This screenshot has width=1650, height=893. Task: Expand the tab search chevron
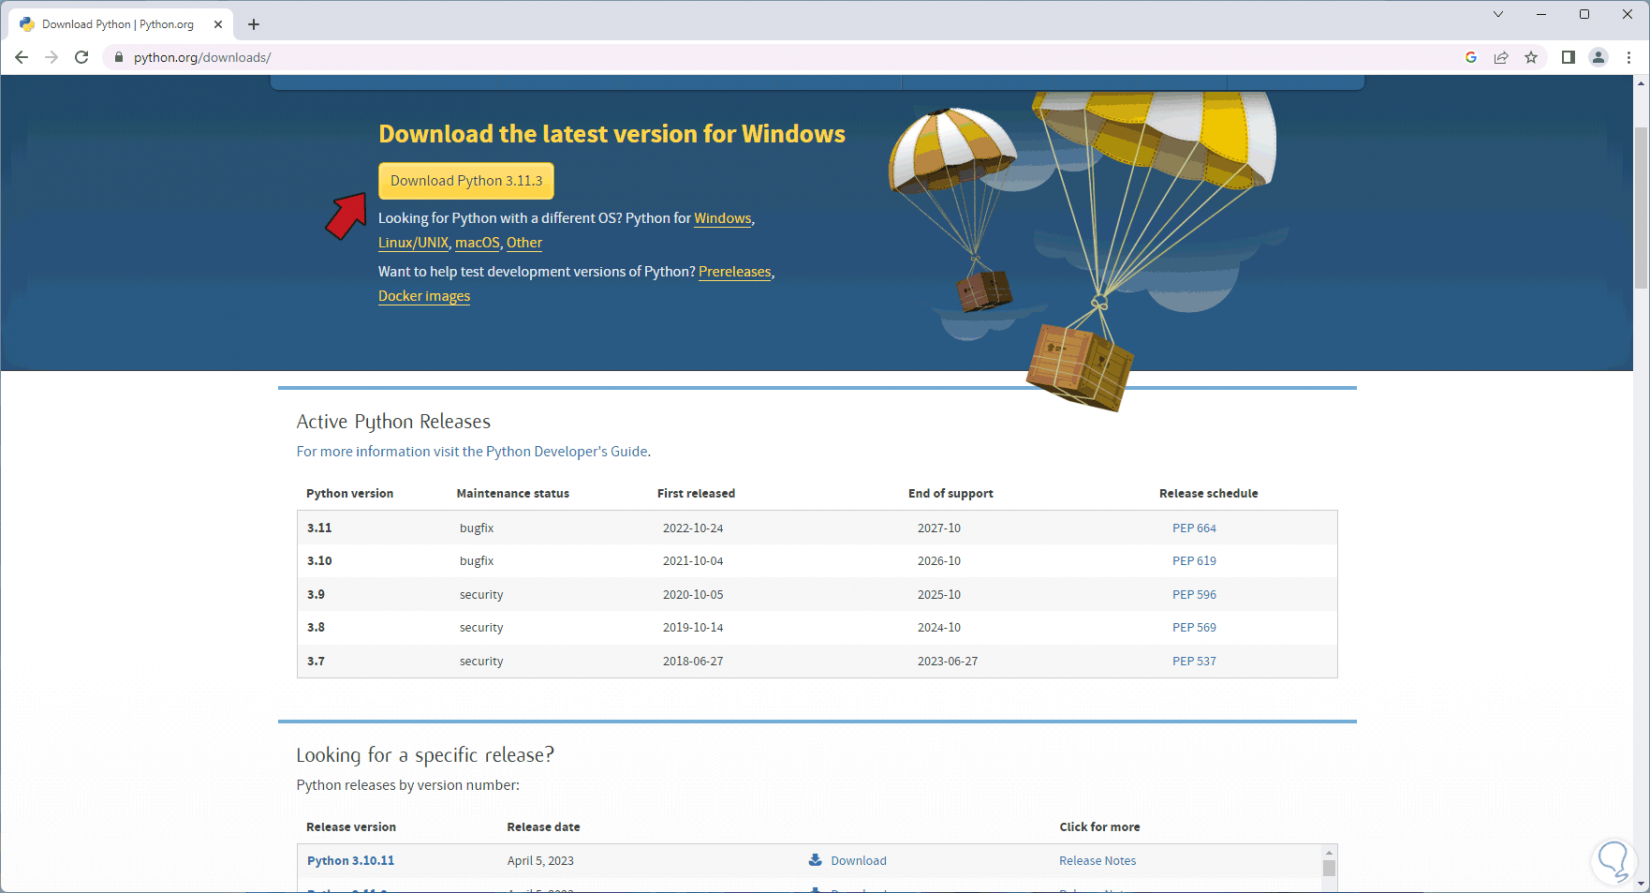(x=1498, y=14)
